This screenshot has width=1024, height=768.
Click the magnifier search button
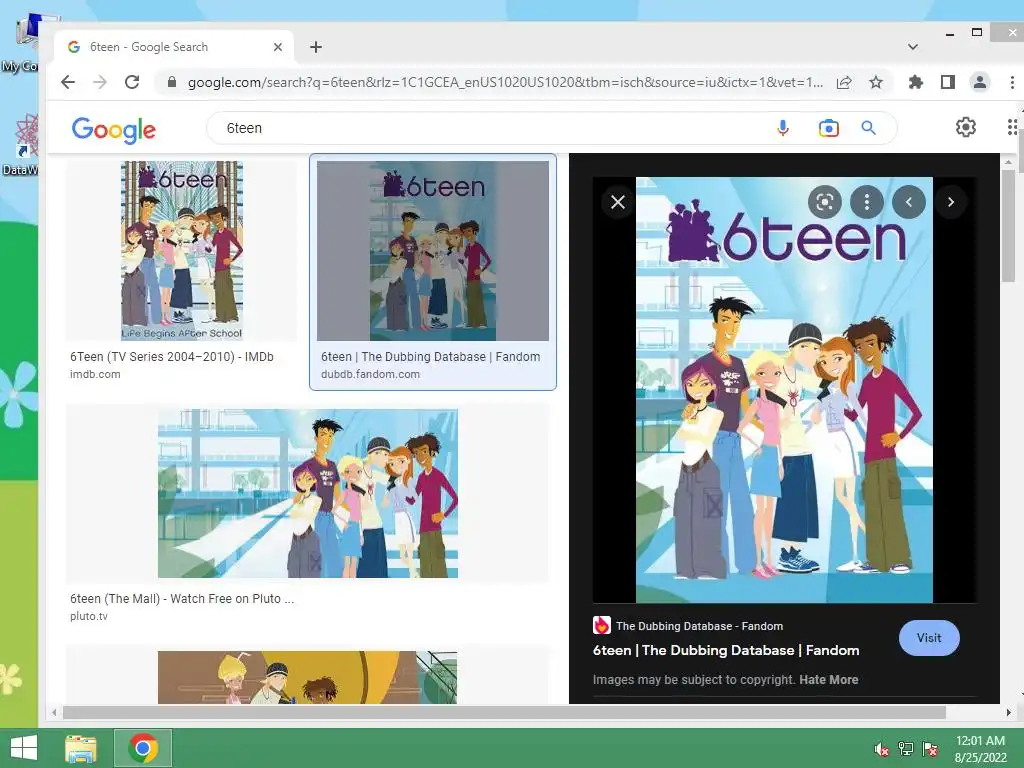coord(868,128)
